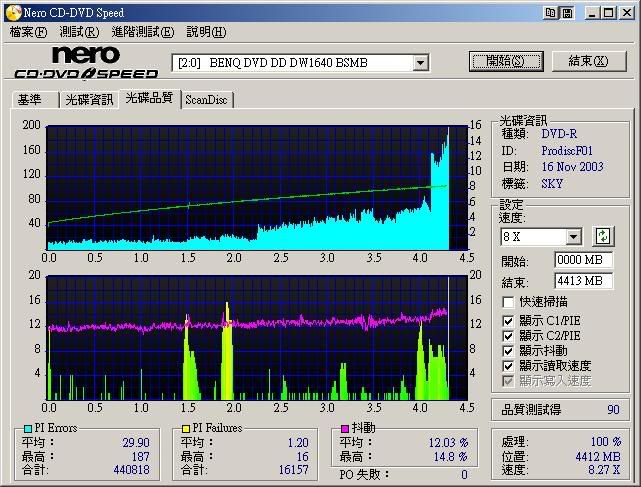This screenshot has width=641, height=487.
Task: Click the PO 失敗 value 0
Action: 464,475
